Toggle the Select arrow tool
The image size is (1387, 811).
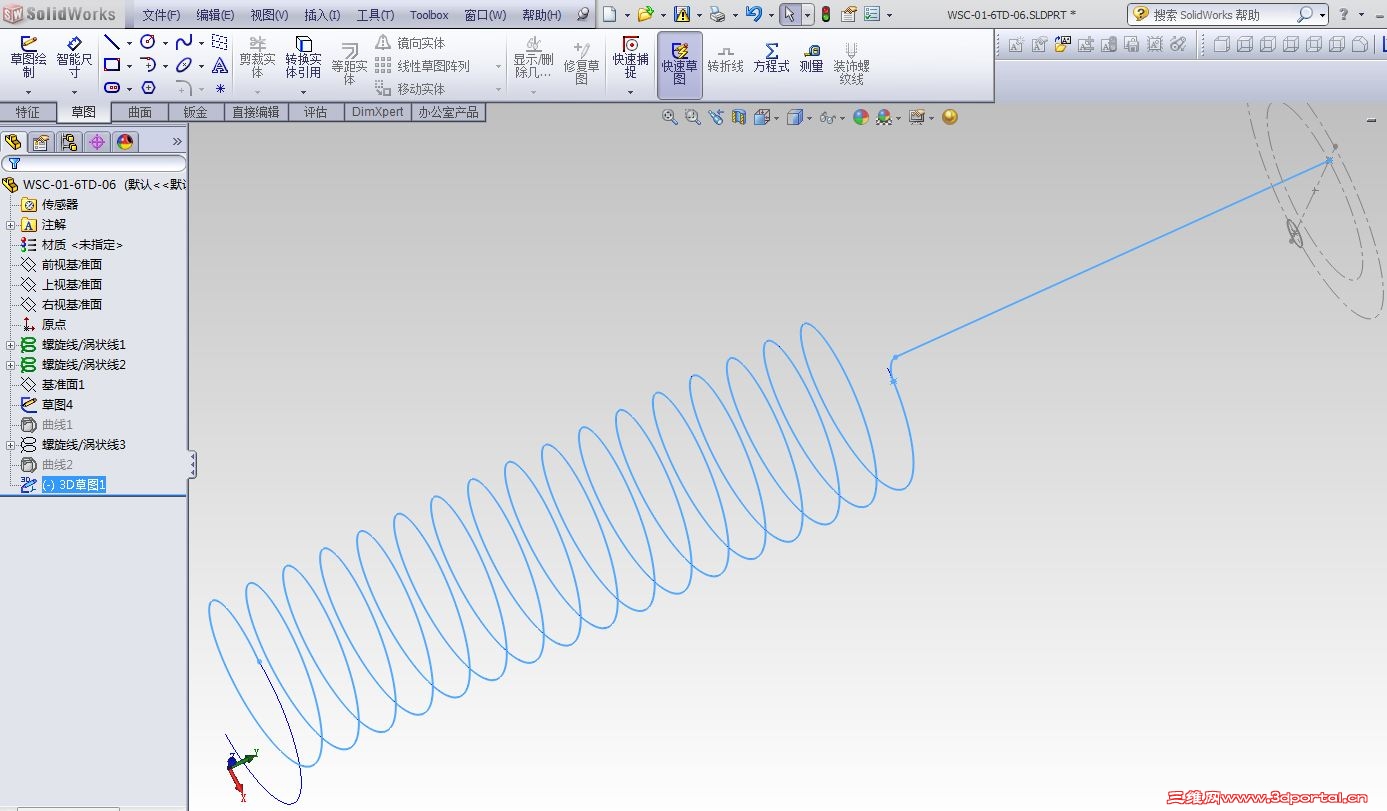[790, 14]
